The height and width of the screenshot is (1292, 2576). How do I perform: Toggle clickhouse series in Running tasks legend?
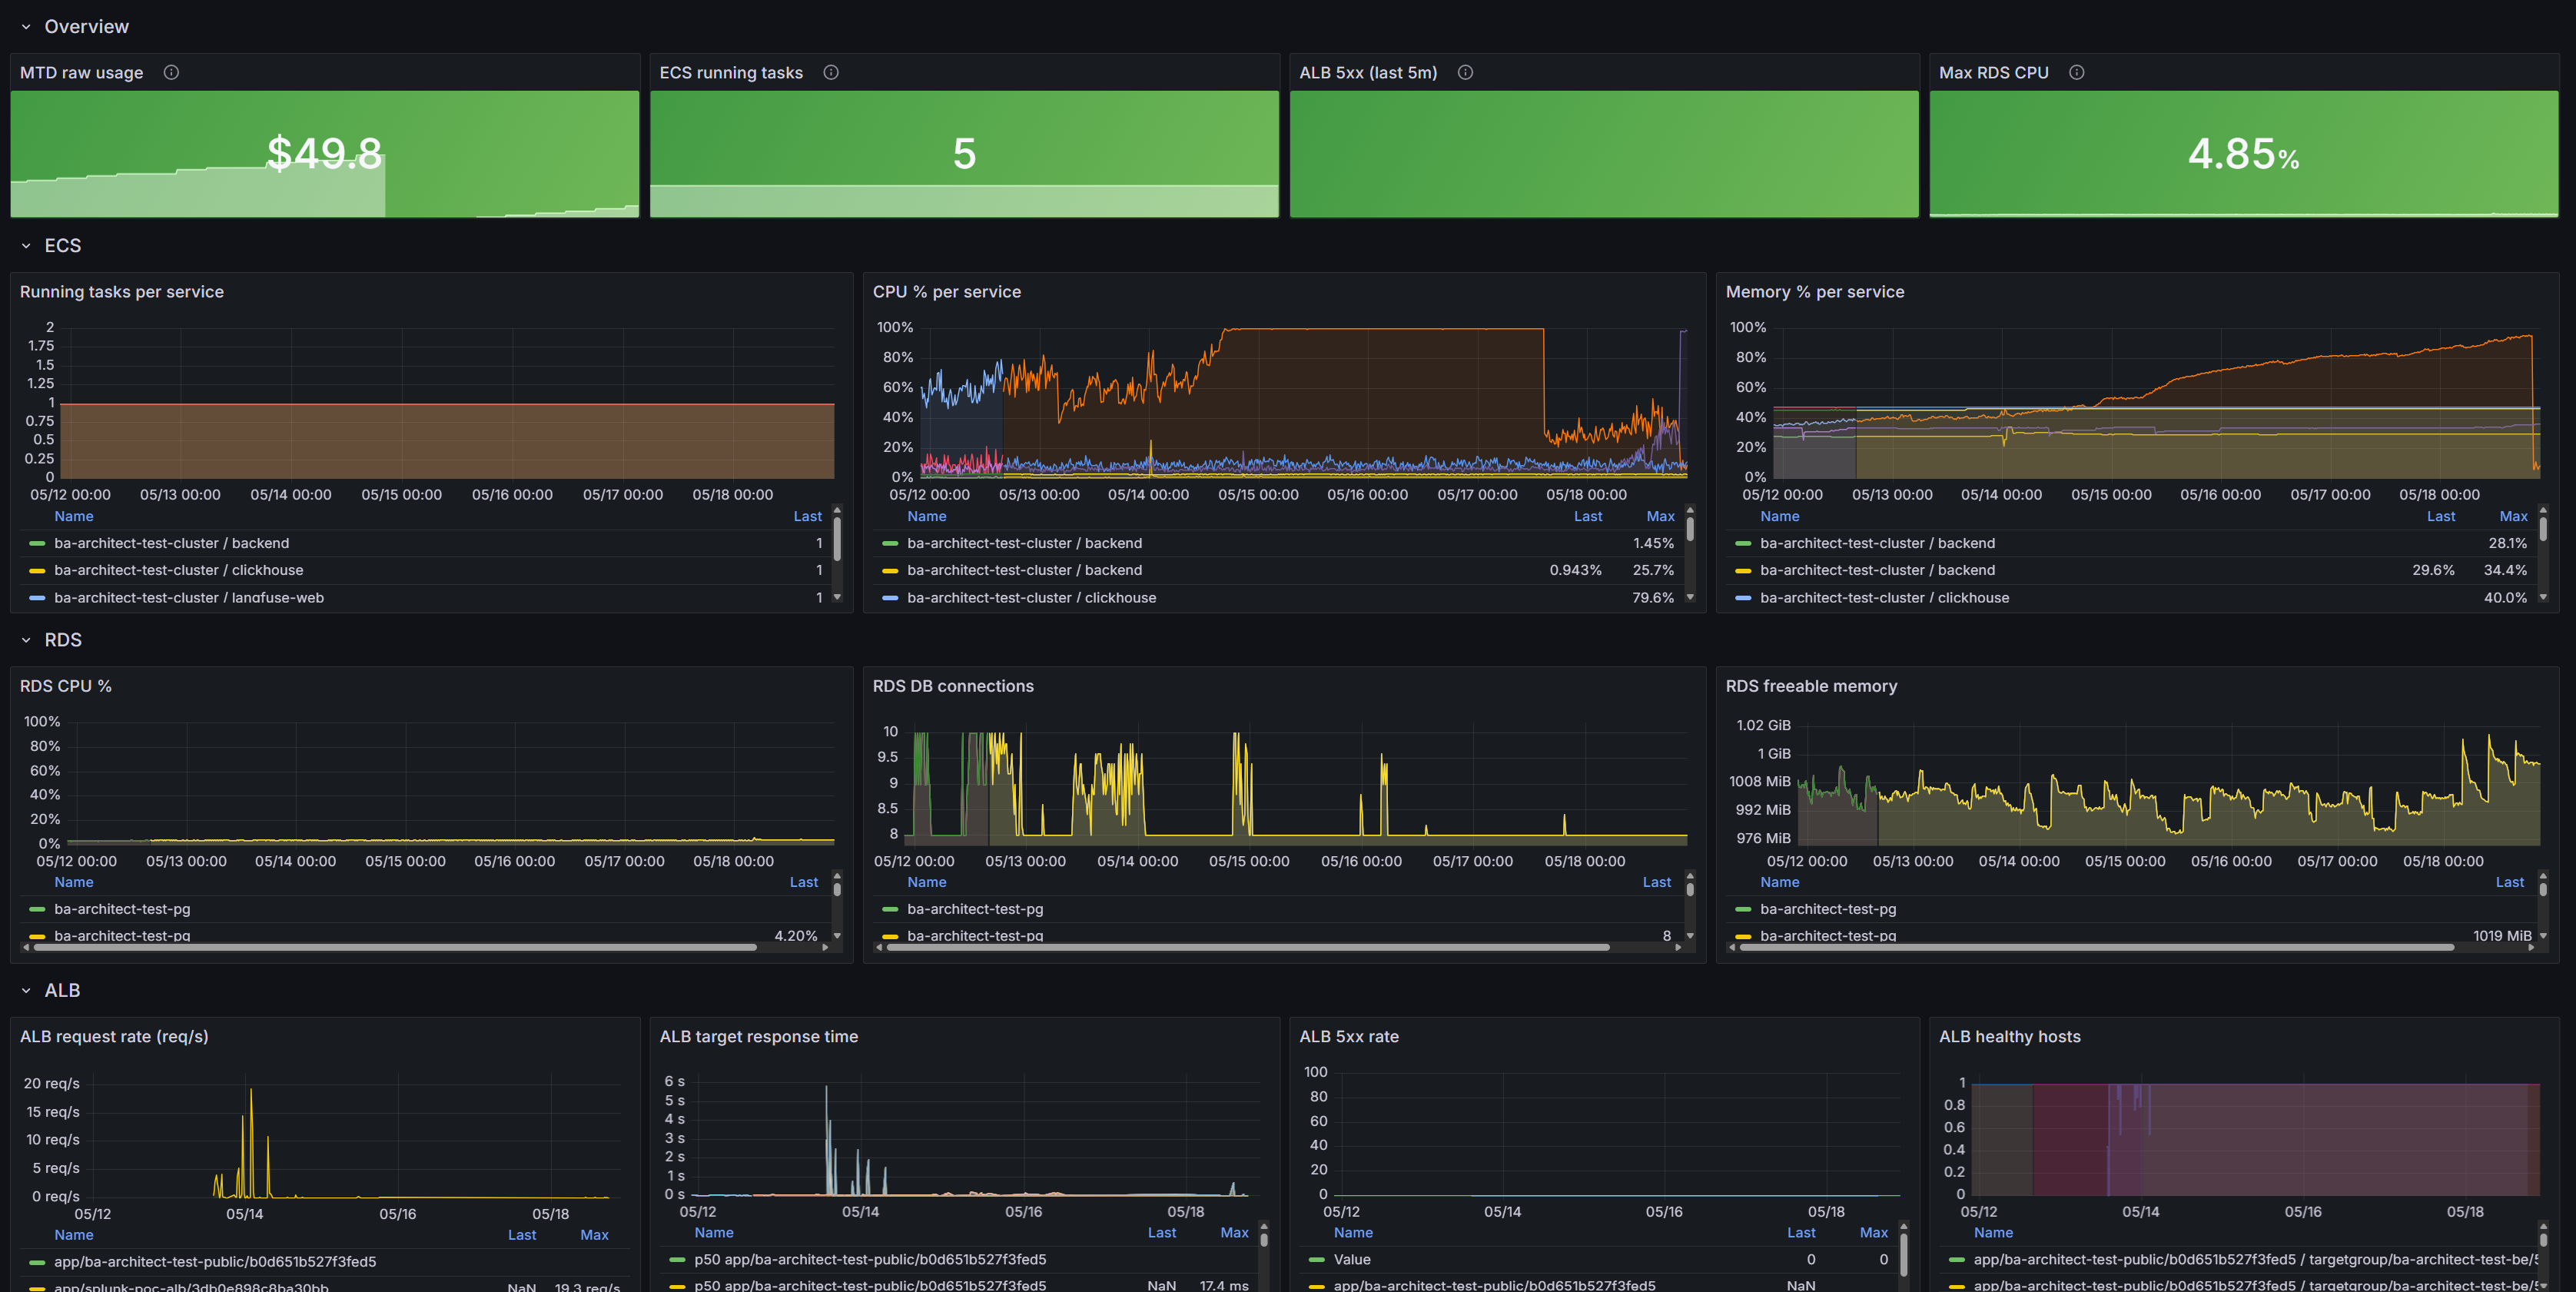(178, 570)
